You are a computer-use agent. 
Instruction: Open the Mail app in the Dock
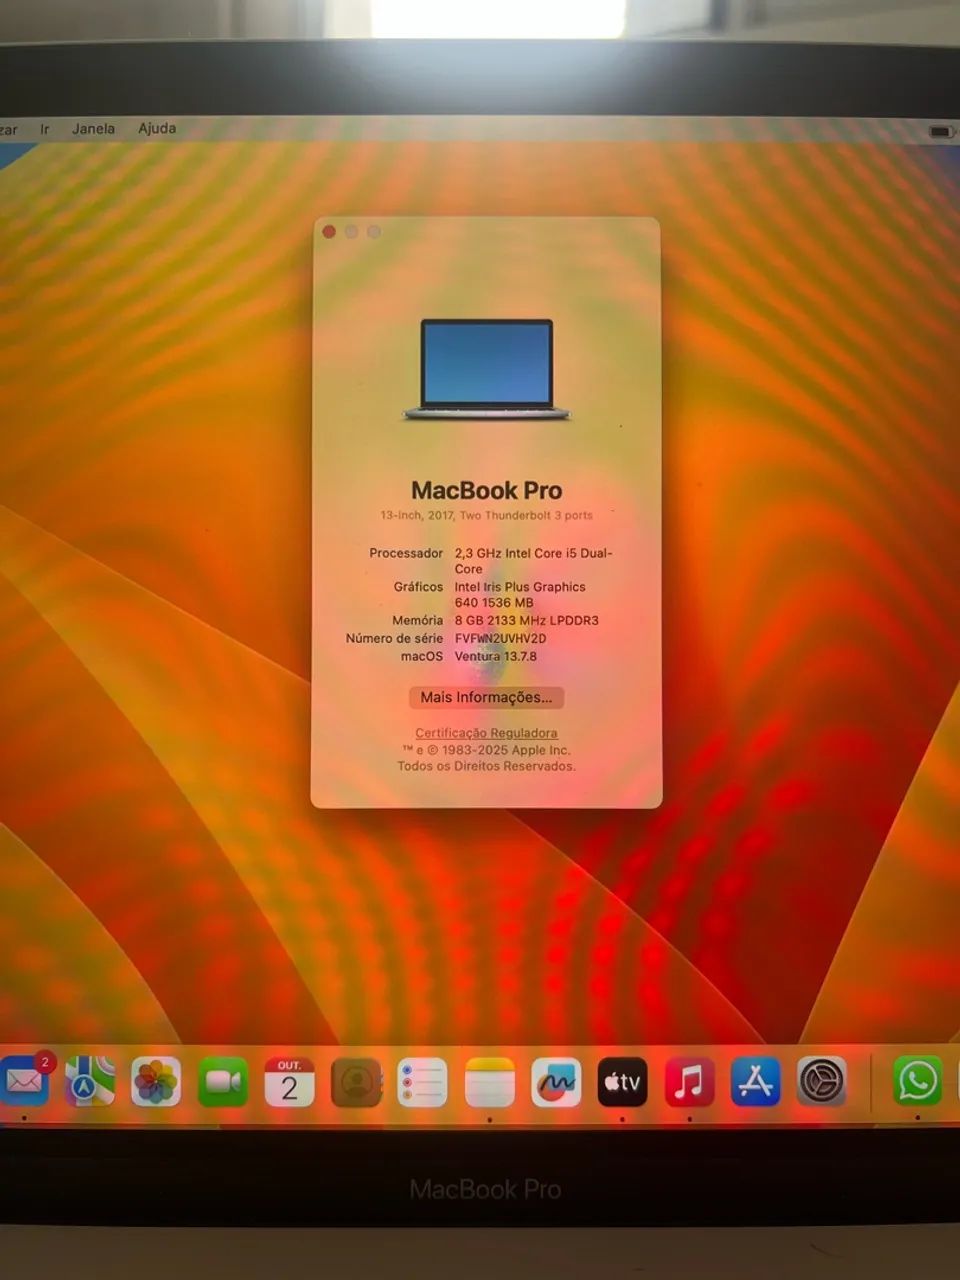tap(22, 1081)
